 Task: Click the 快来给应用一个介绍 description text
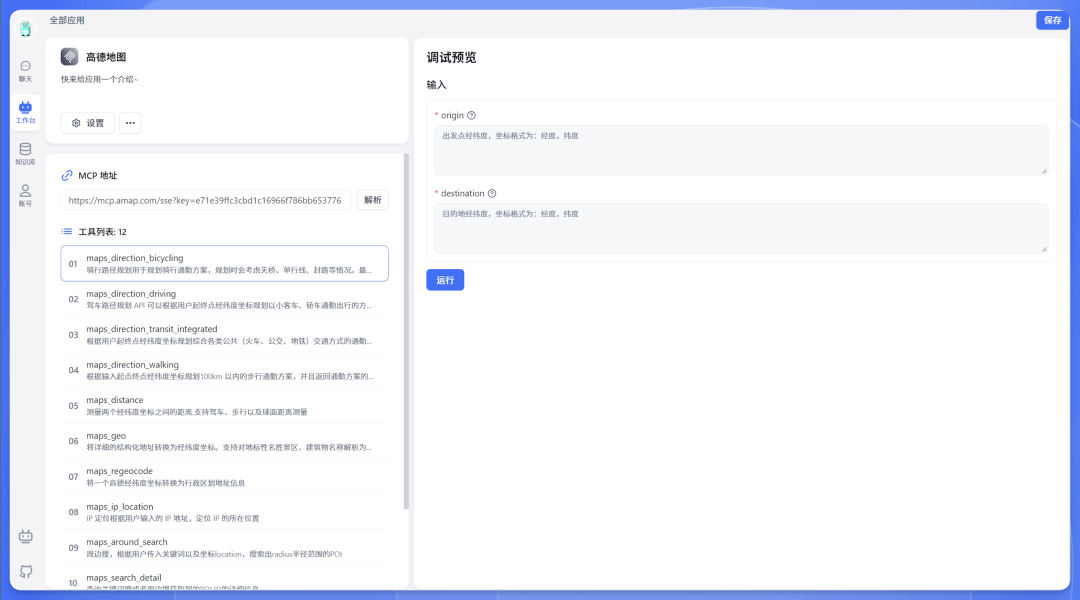pyautogui.click(x=99, y=79)
